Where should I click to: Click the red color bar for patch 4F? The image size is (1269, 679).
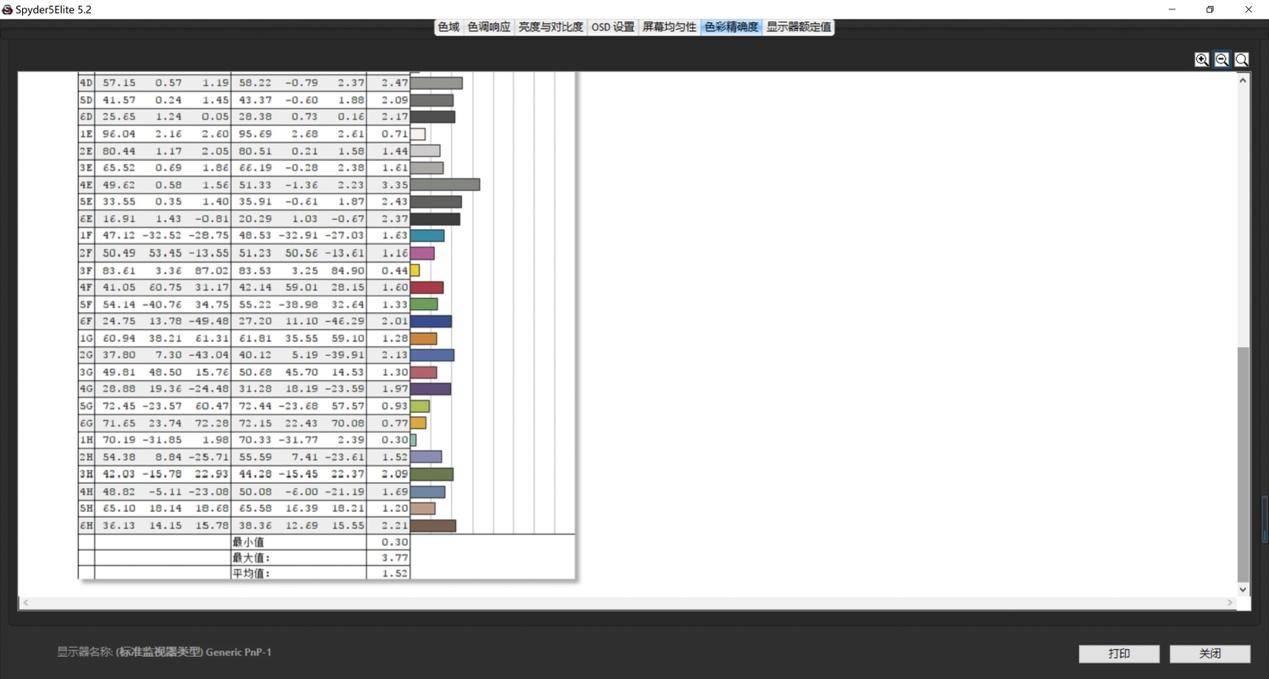pos(427,287)
